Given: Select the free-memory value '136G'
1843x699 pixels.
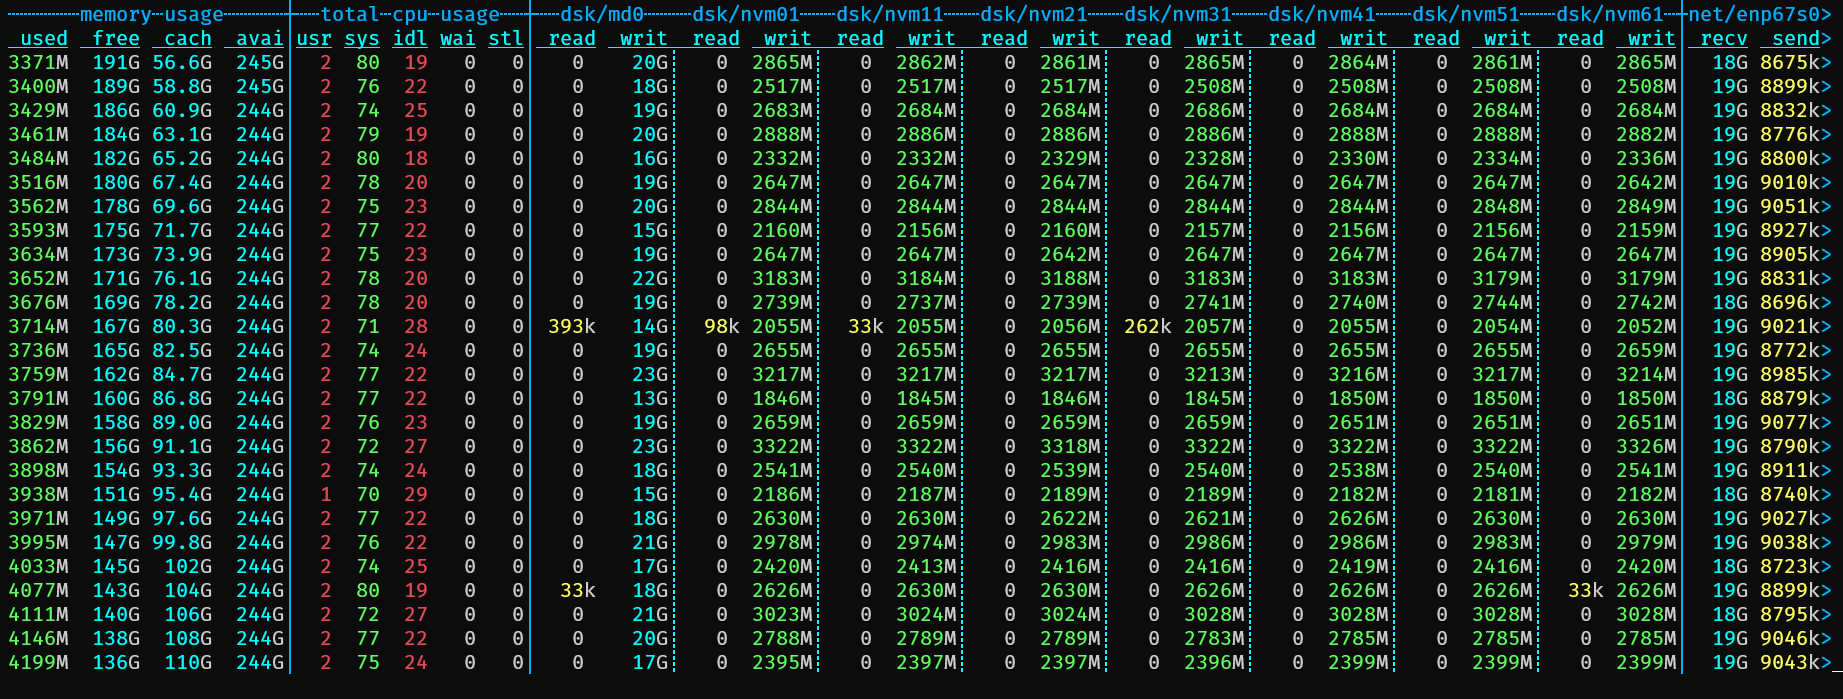Looking at the screenshot, I should pos(116,662).
